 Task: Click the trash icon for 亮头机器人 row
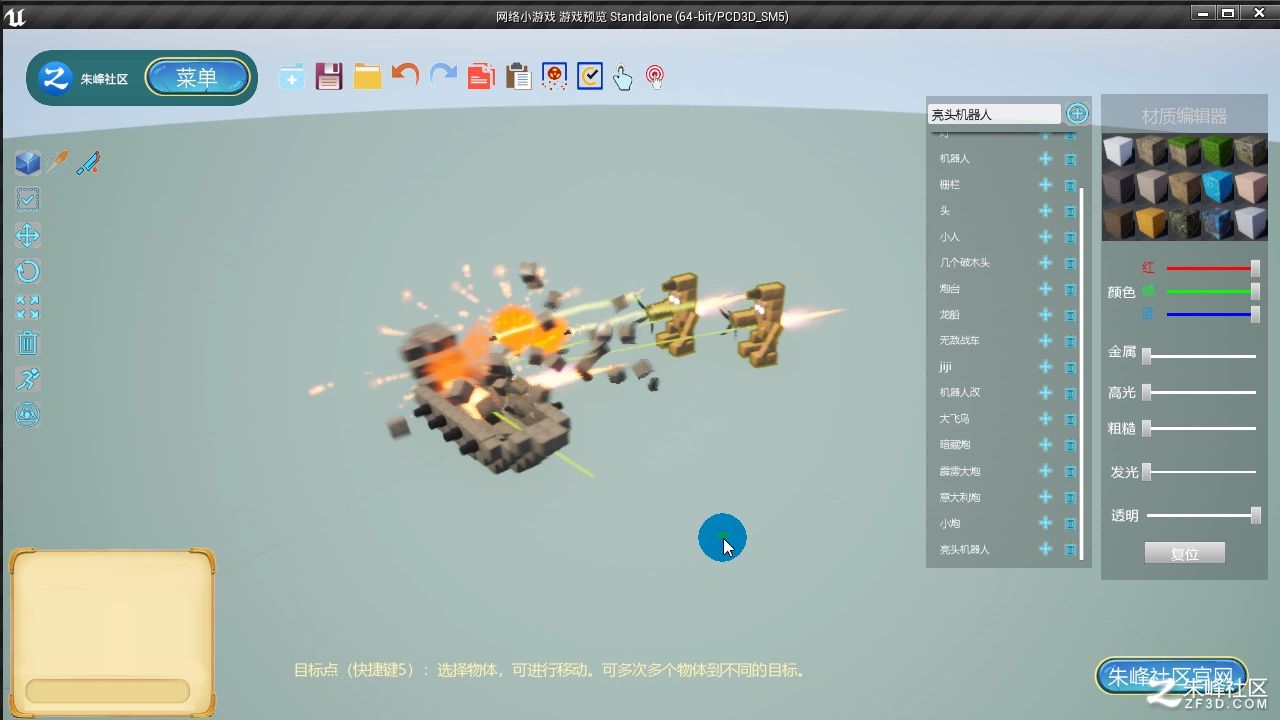[x=1070, y=549]
